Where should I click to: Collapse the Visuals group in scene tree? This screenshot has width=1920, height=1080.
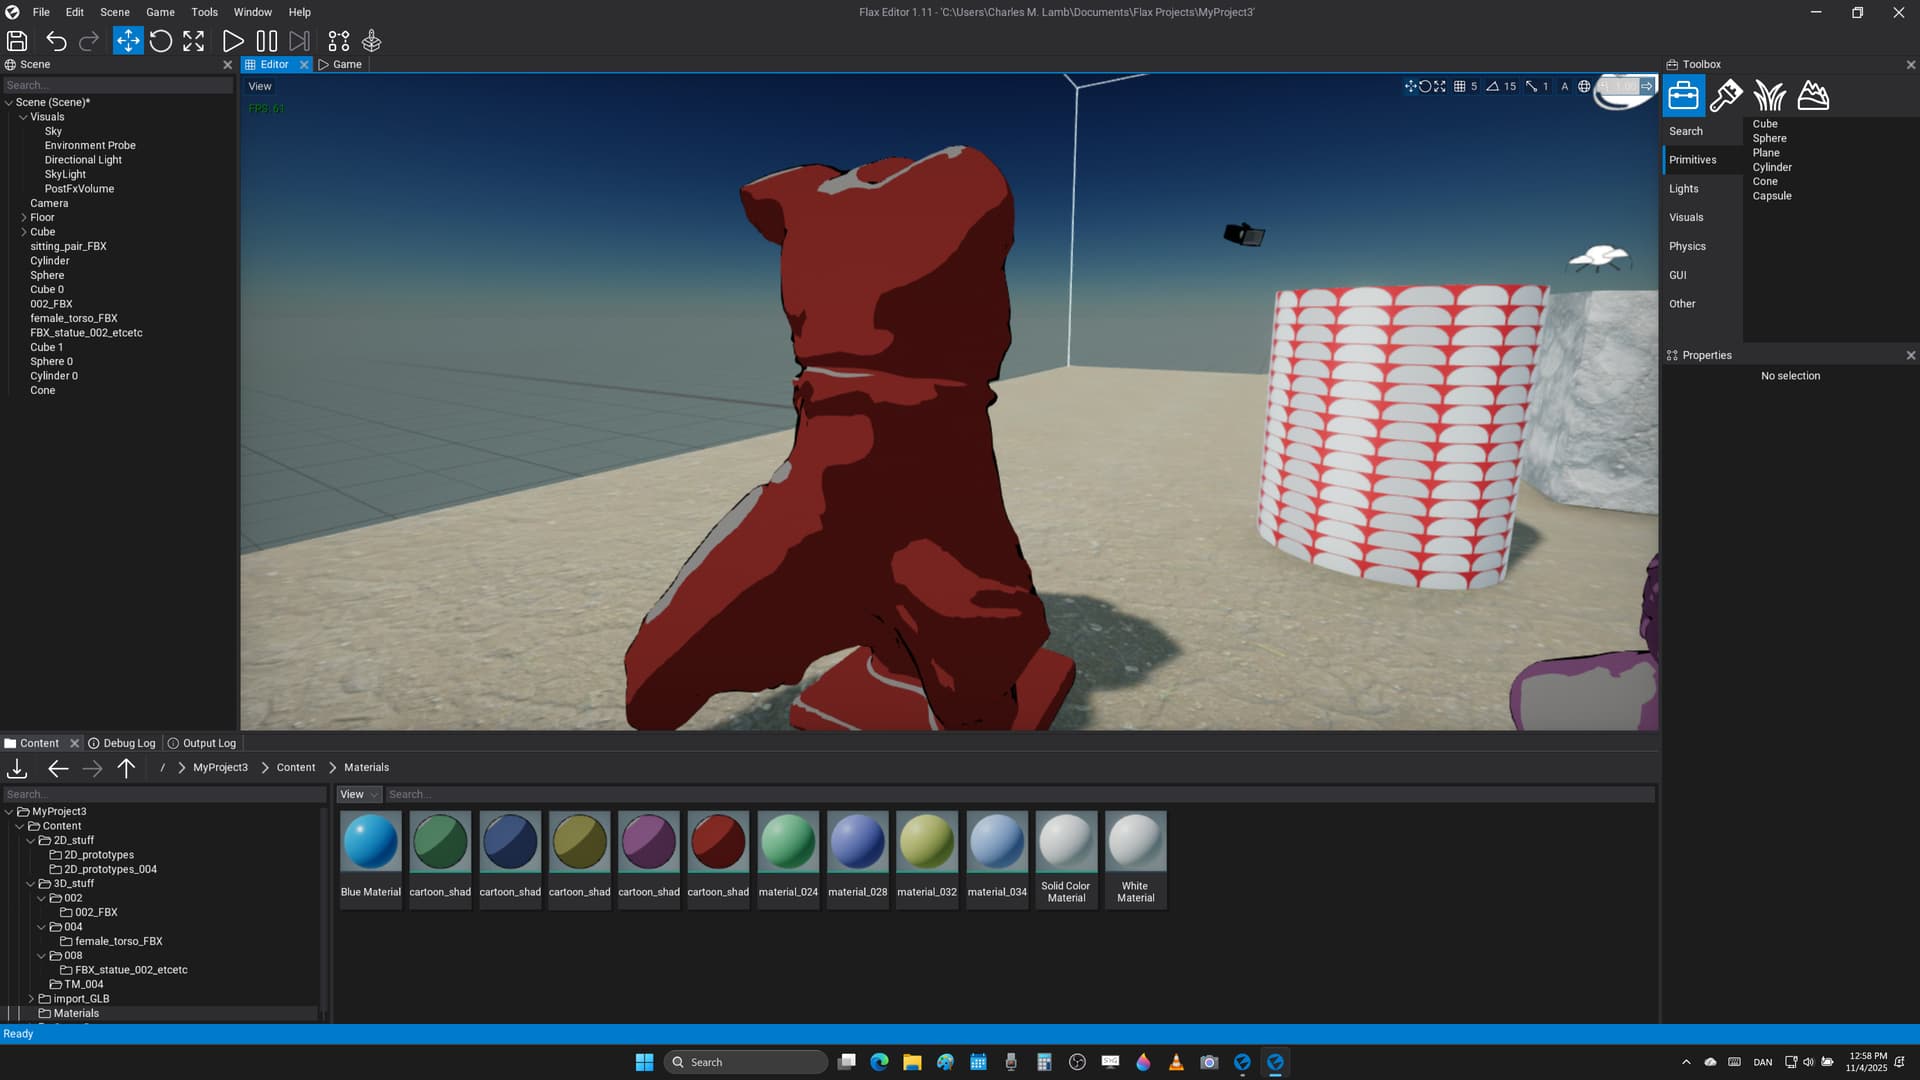pos(24,117)
